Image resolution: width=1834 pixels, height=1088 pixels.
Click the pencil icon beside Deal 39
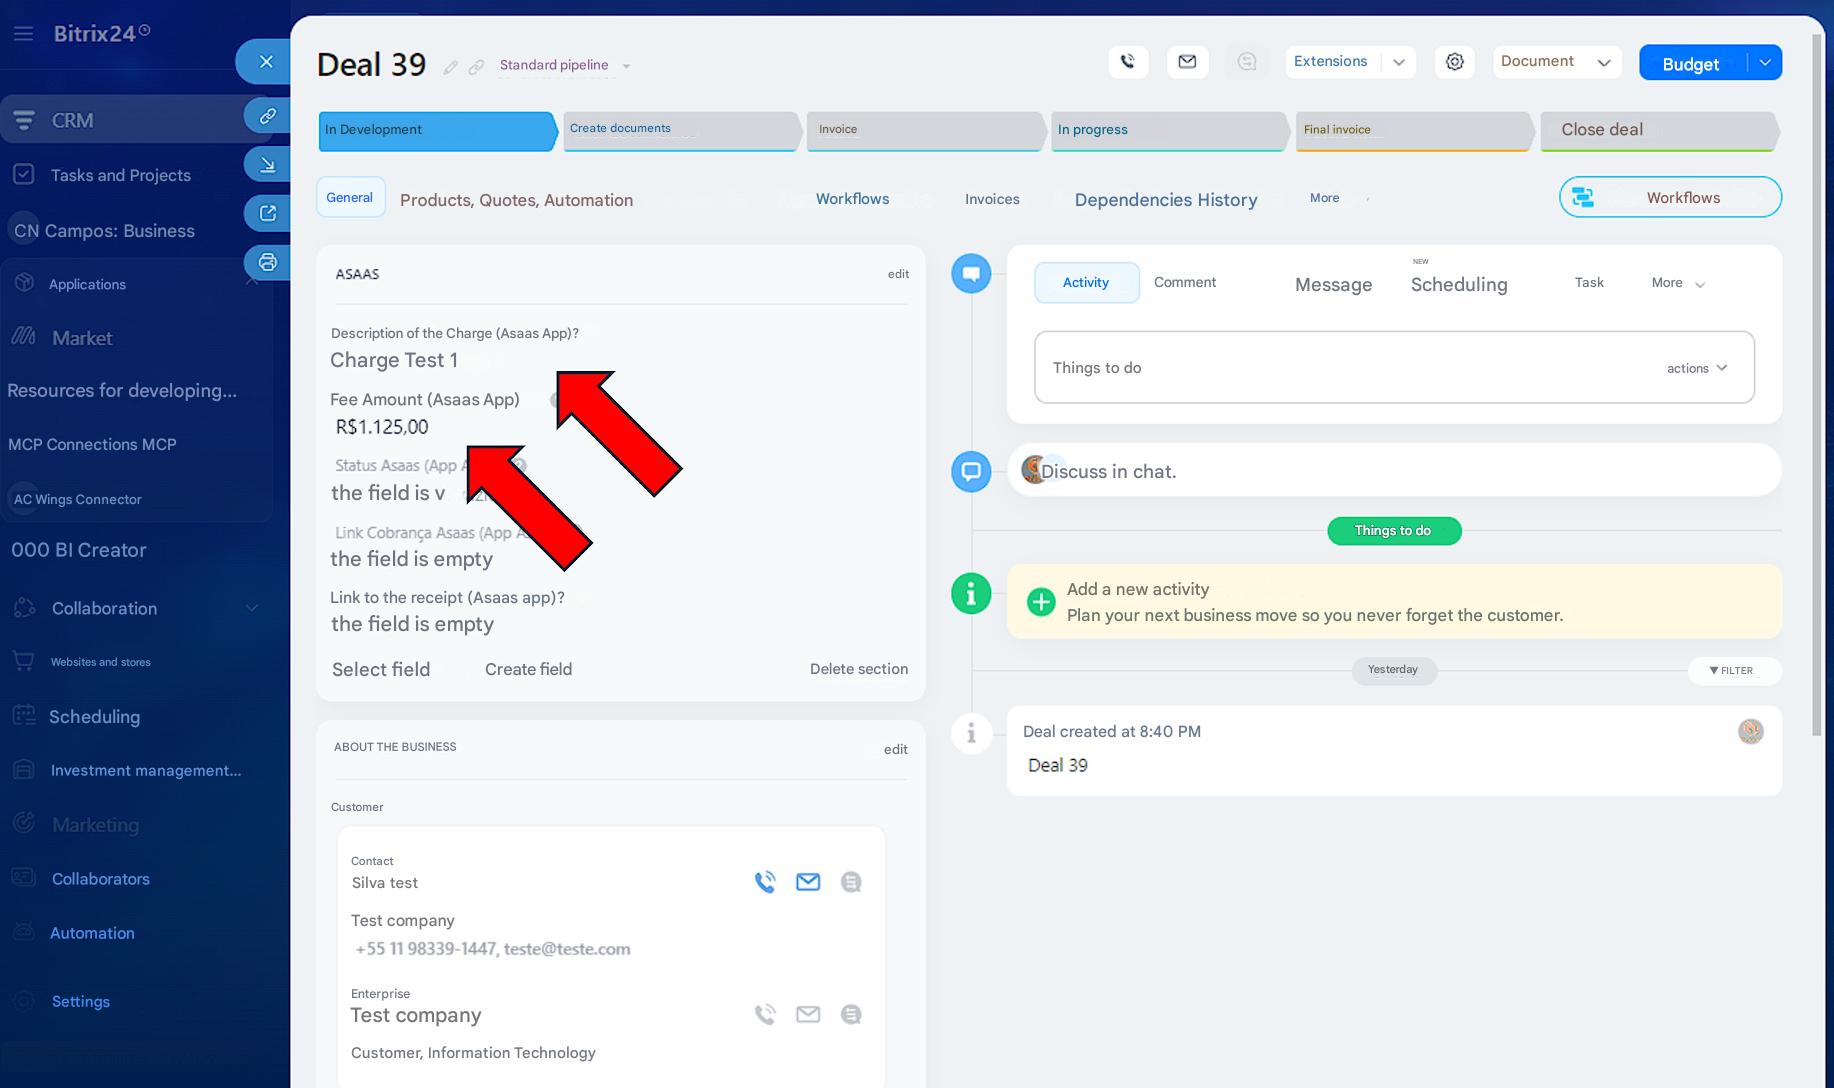(x=451, y=67)
